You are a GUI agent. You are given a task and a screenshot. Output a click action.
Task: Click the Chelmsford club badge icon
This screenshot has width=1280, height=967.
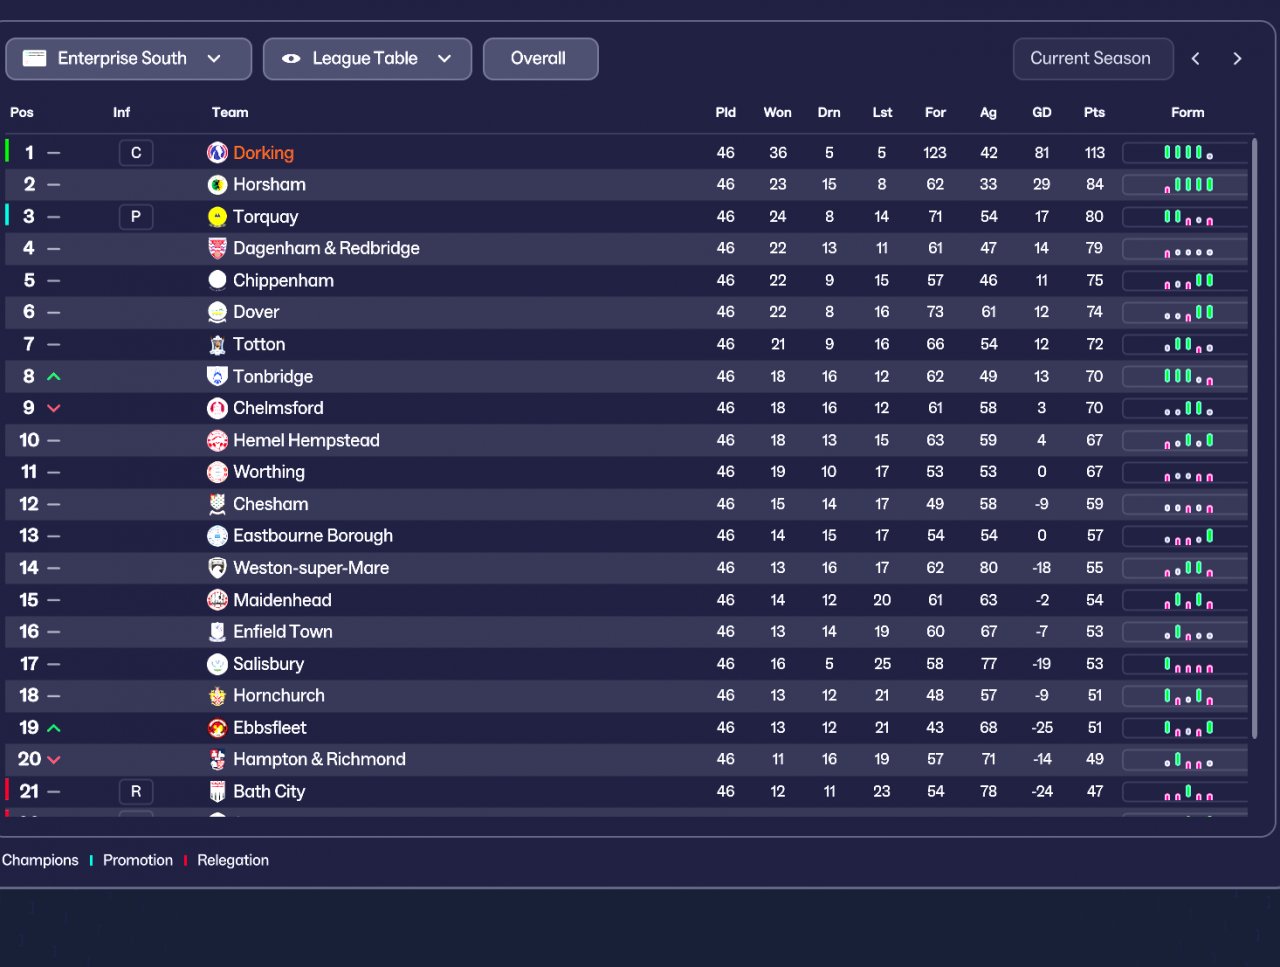pos(217,408)
